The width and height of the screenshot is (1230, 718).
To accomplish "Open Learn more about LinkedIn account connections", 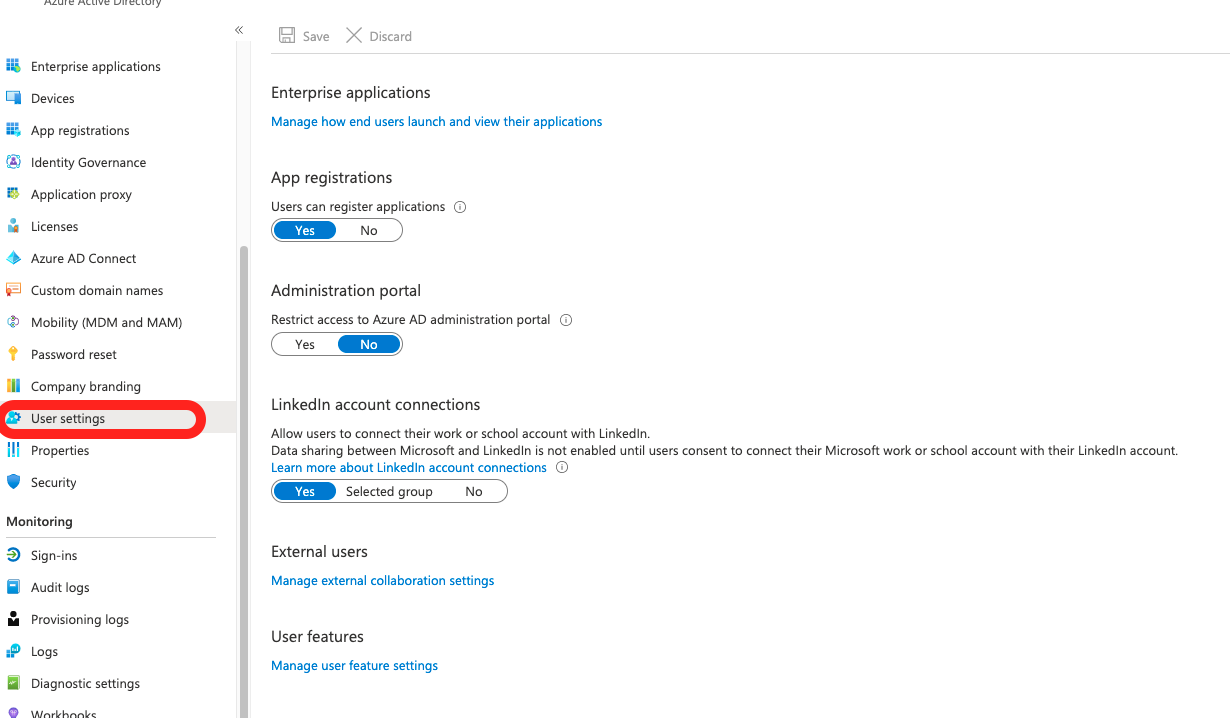I will coord(409,467).
